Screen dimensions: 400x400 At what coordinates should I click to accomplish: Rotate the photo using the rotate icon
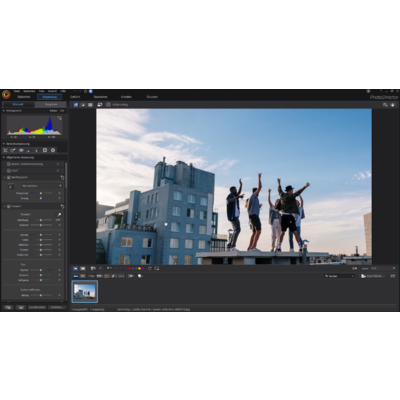[x=150, y=268]
